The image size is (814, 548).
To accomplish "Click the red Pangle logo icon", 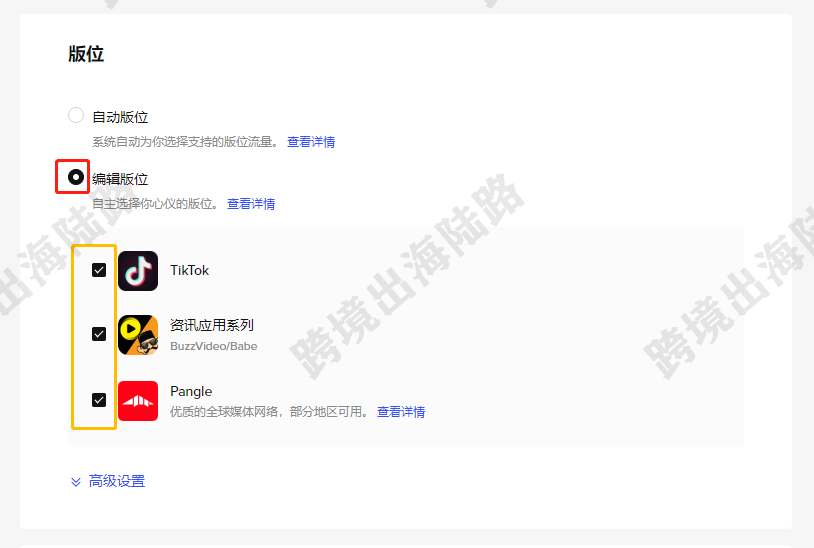I will [x=138, y=401].
